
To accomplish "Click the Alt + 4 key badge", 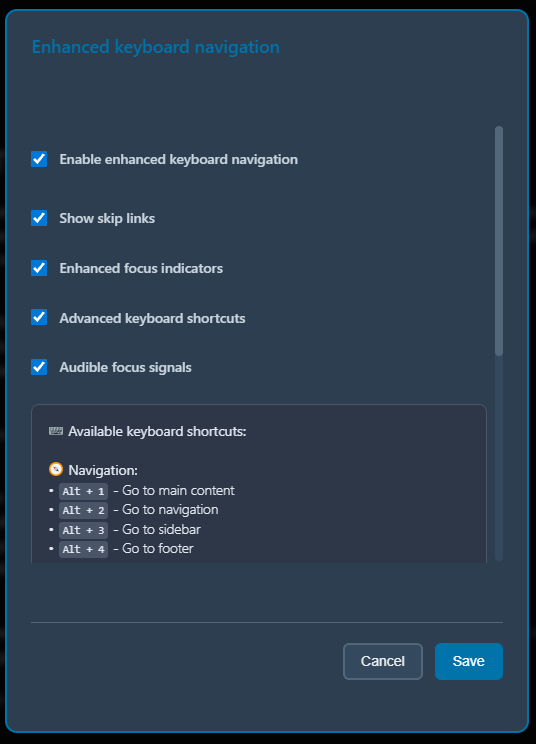I will tap(83, 549).
